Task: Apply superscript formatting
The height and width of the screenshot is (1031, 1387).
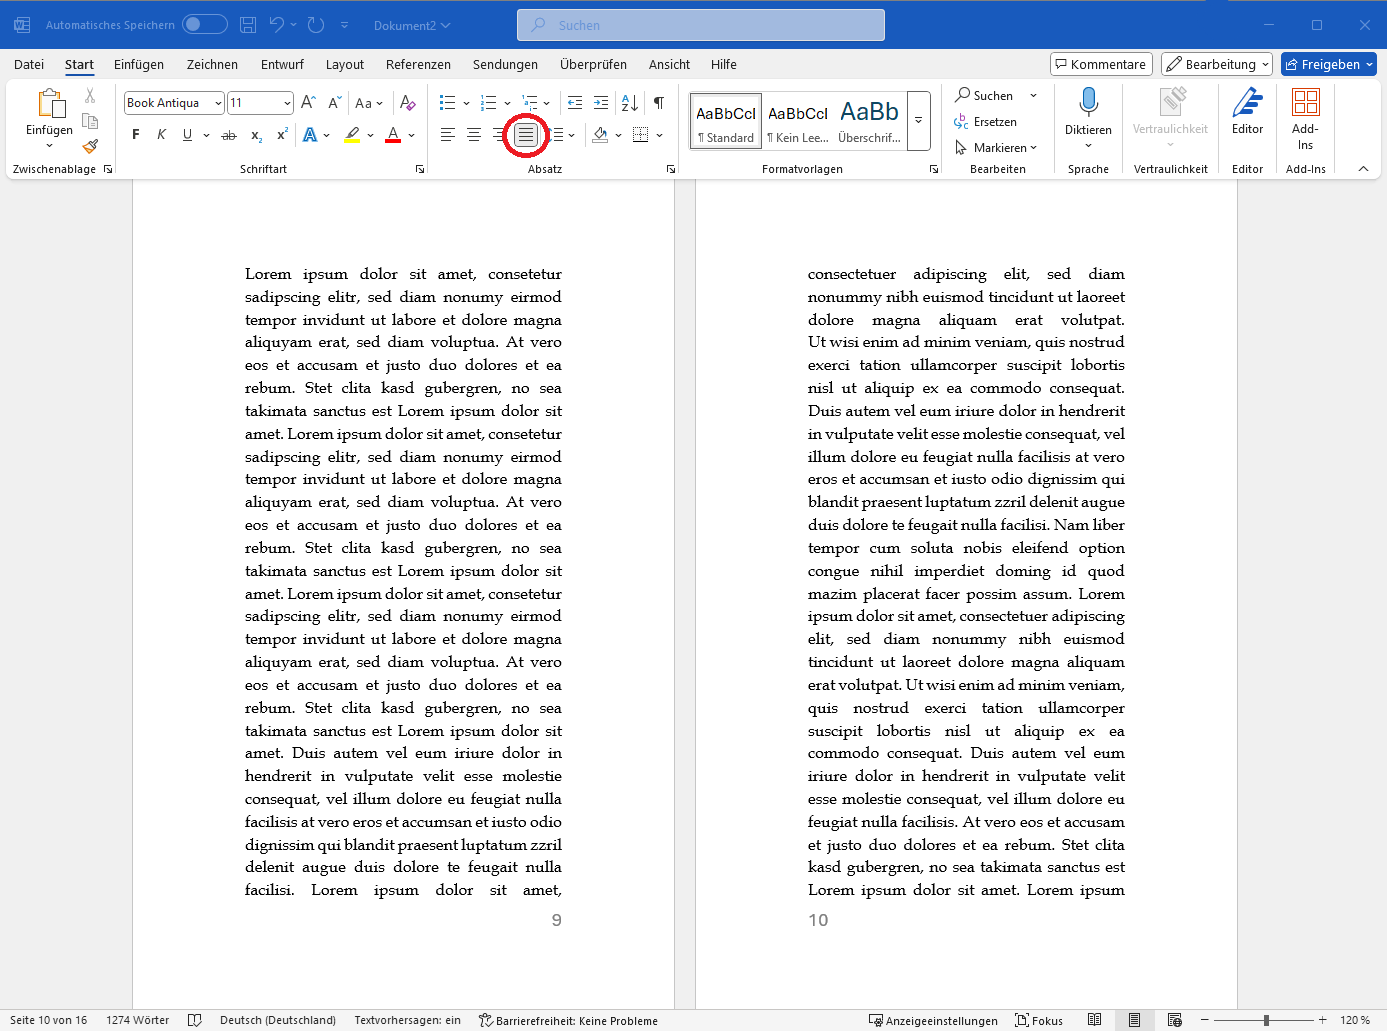Action: tap(282, 135)
